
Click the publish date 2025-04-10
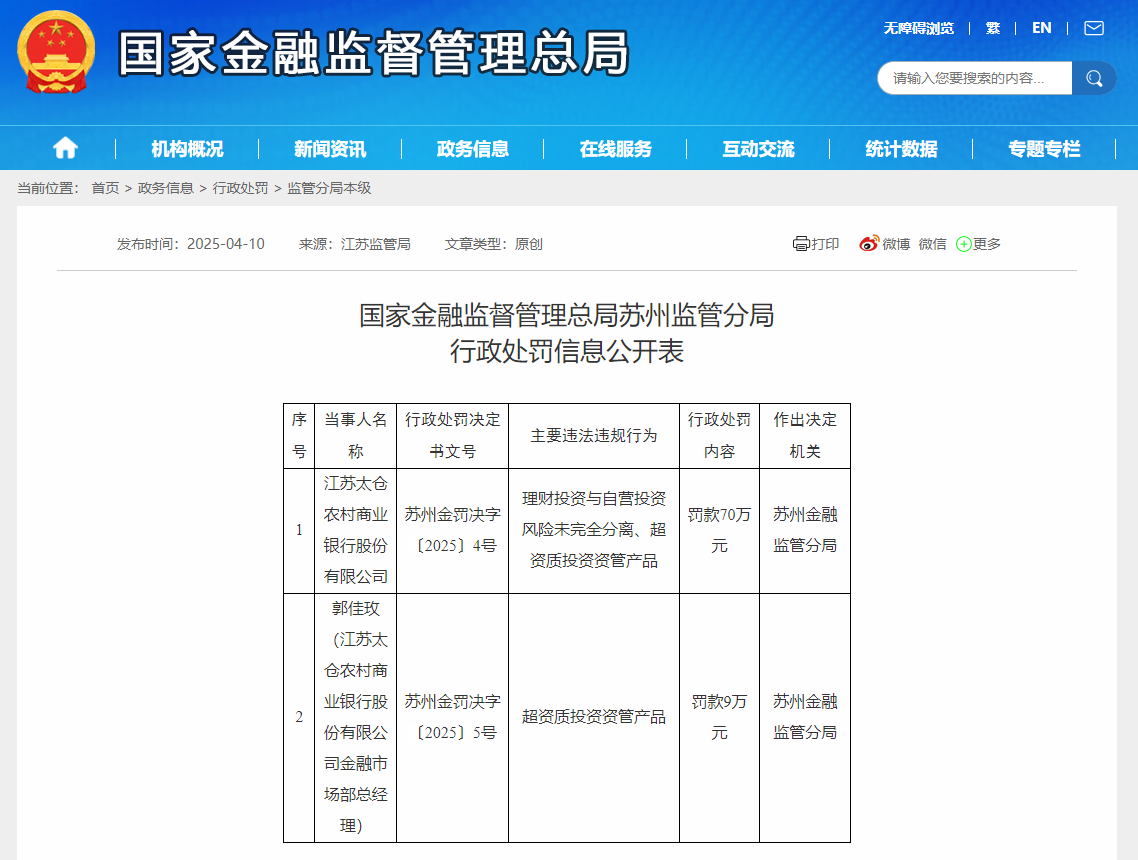tap(226, 244)
